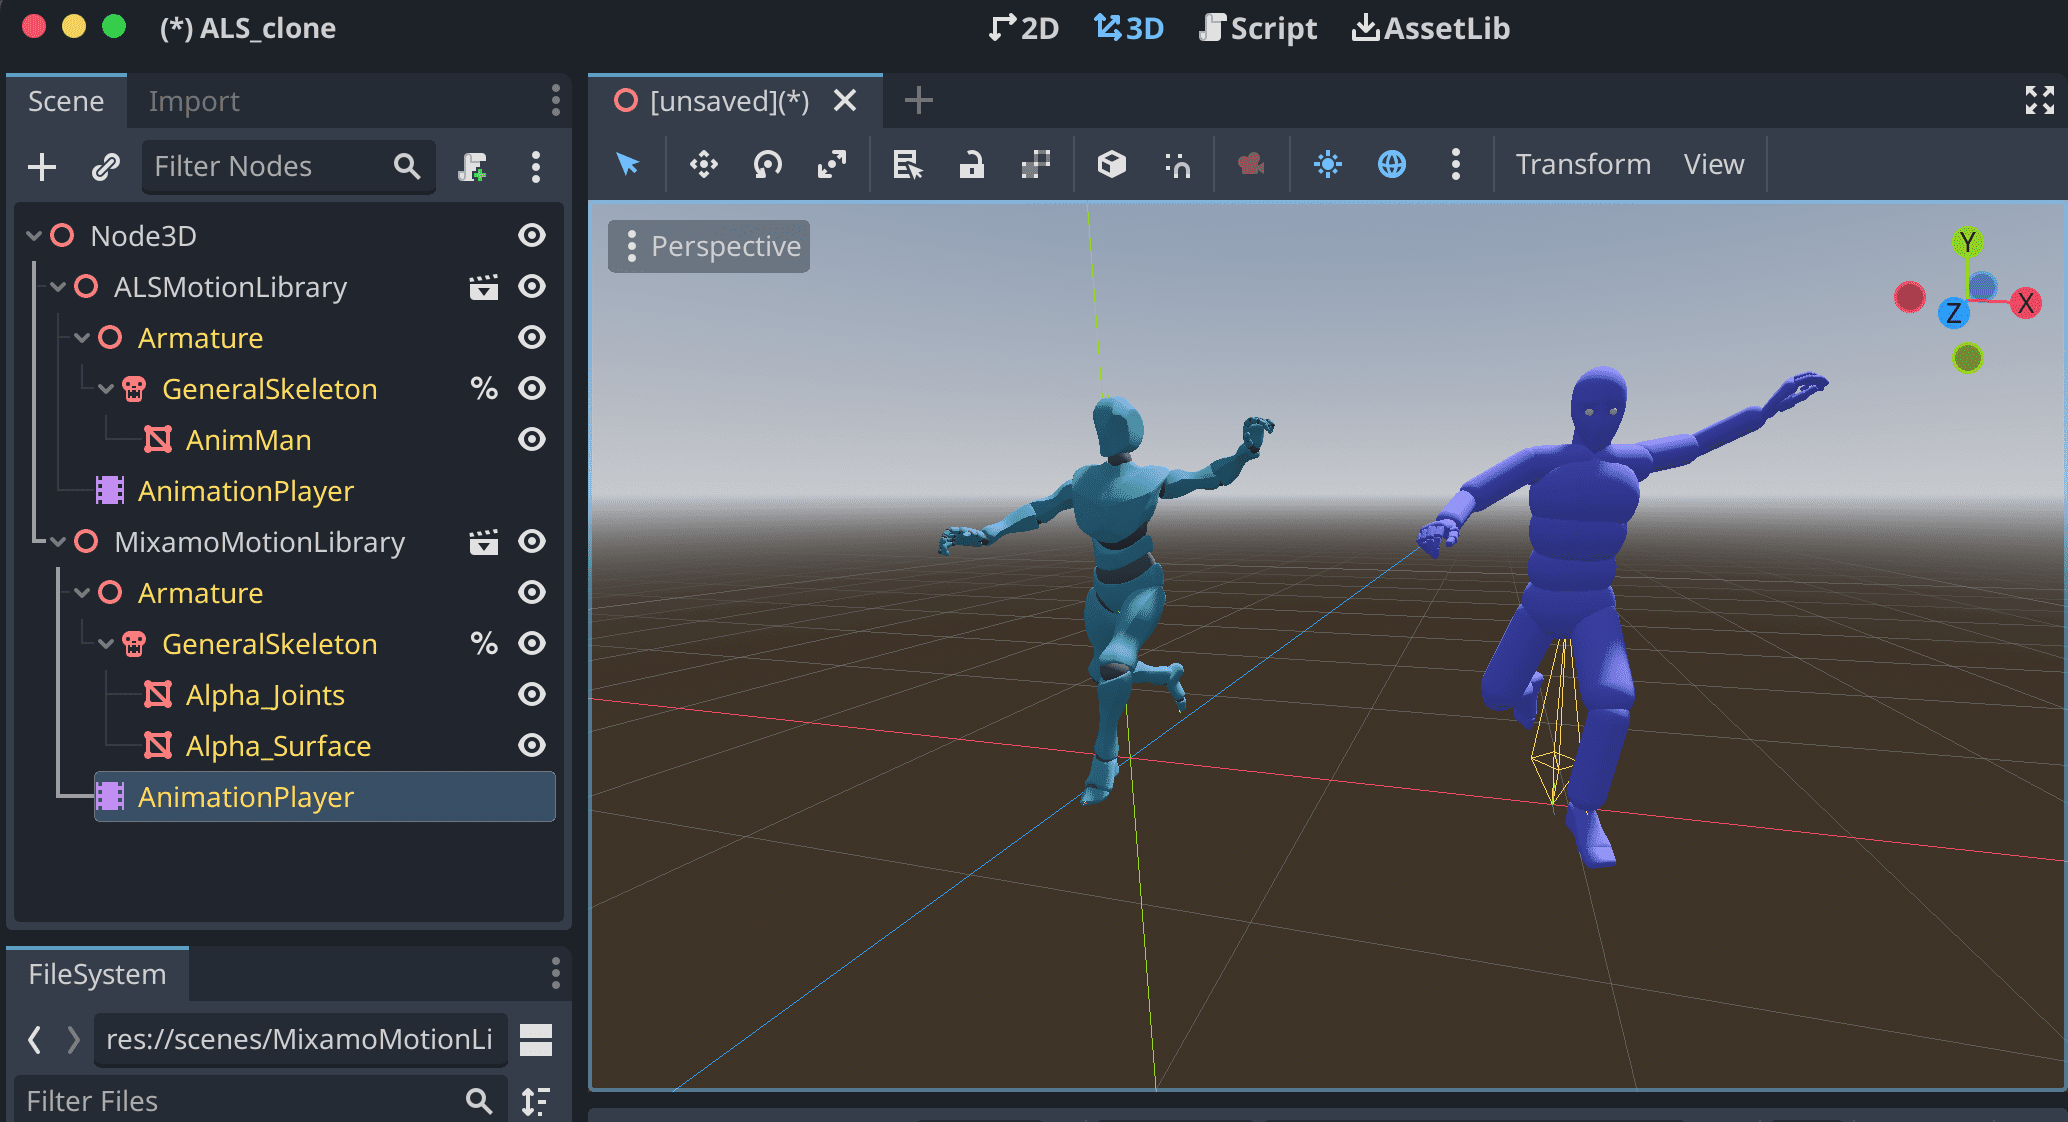The image size is (2068, 1122).
Task: Collapse the root Node3D node
Action: (x=34, y=236)
